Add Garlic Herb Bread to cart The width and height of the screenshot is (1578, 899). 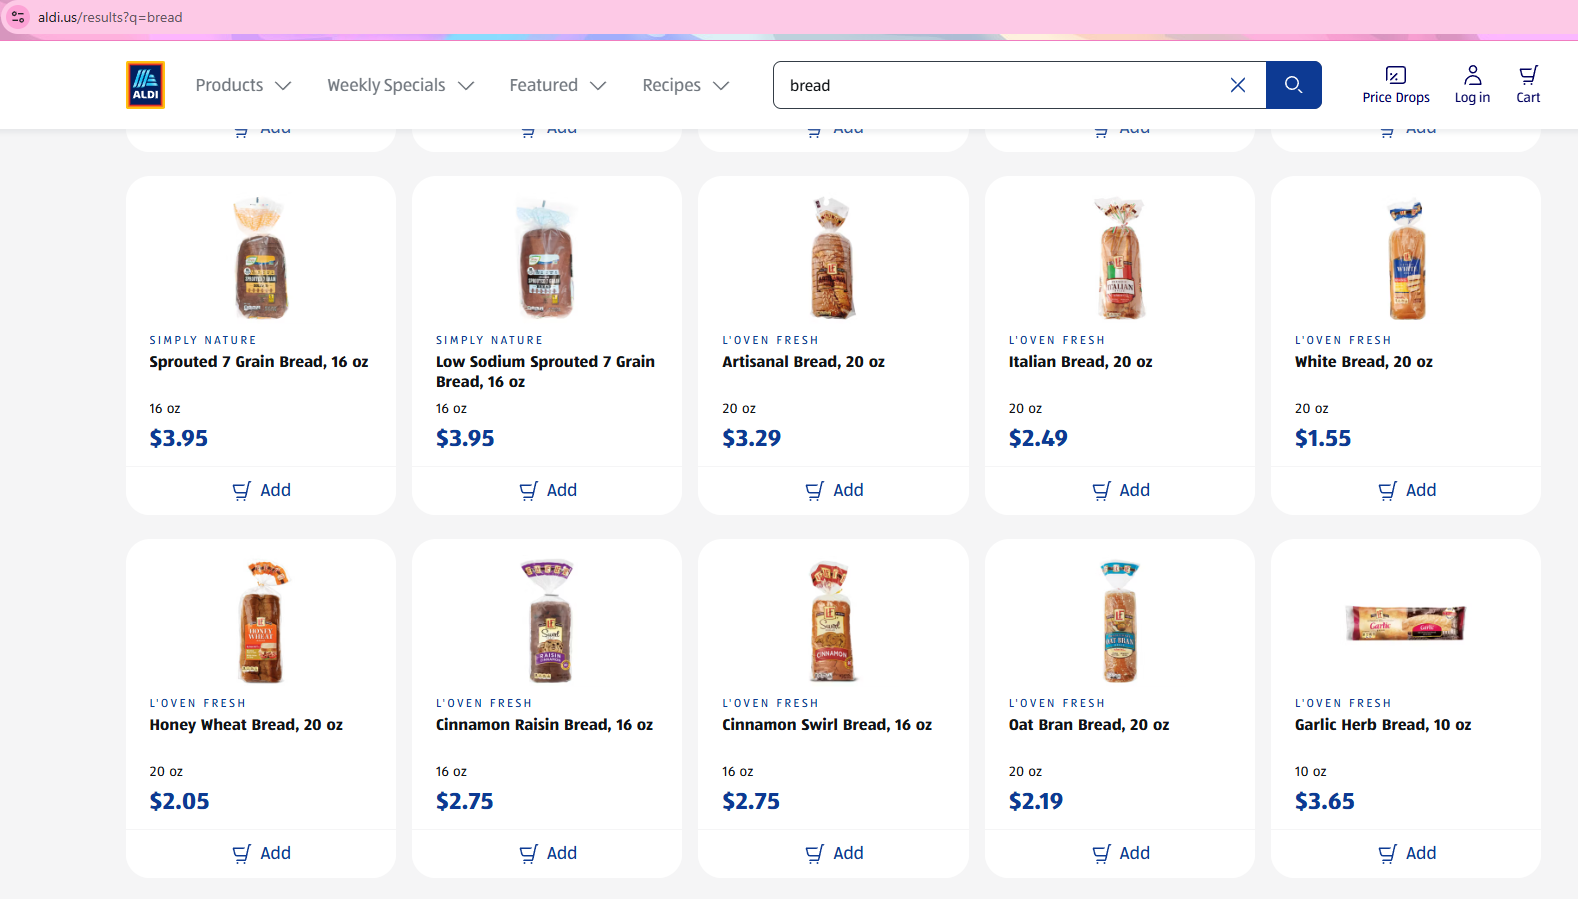tap(1406, 853)
